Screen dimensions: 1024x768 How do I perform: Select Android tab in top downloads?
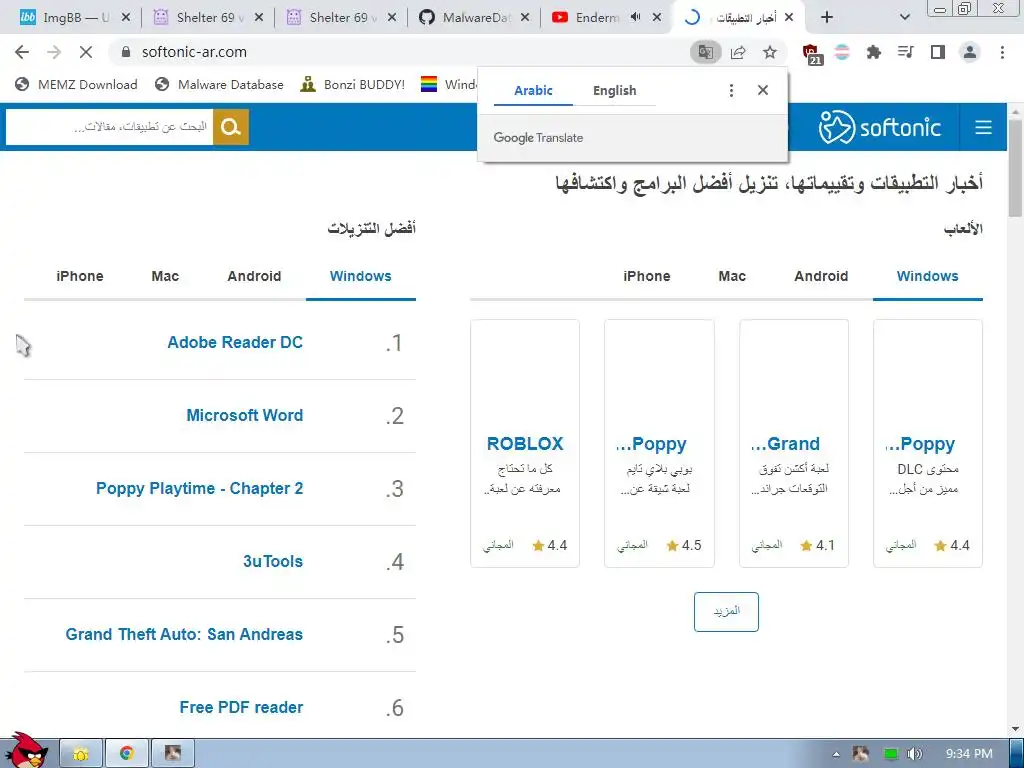click(x=254, y=276)
